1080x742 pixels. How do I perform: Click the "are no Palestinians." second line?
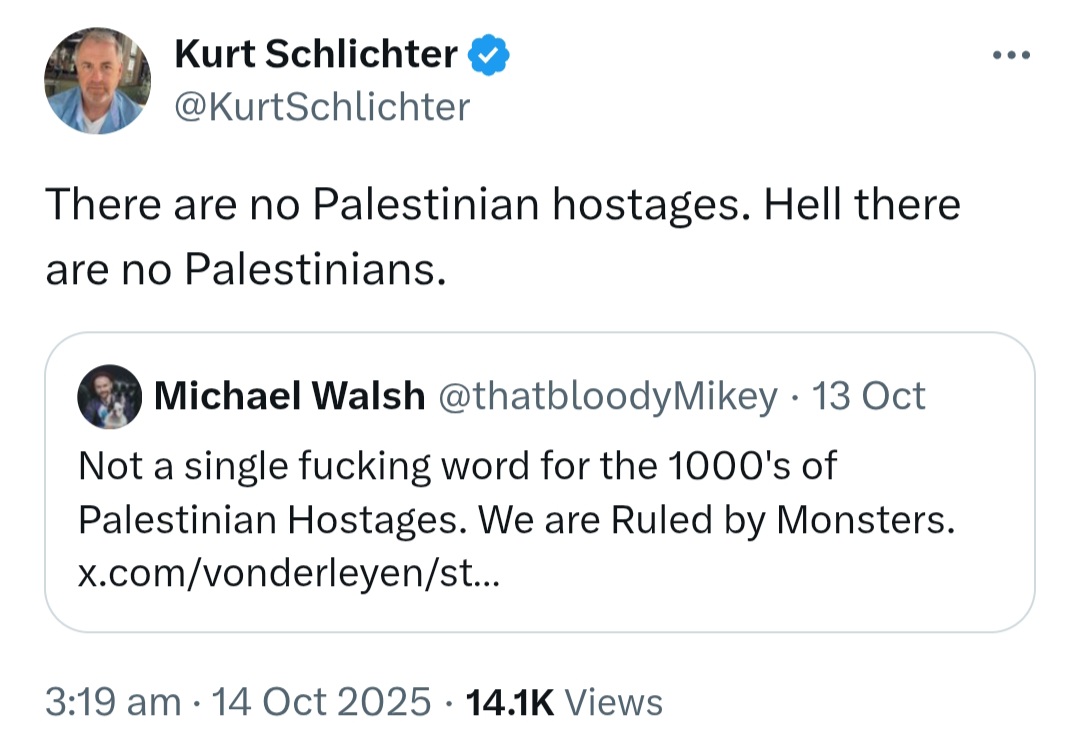click(245, 269)
